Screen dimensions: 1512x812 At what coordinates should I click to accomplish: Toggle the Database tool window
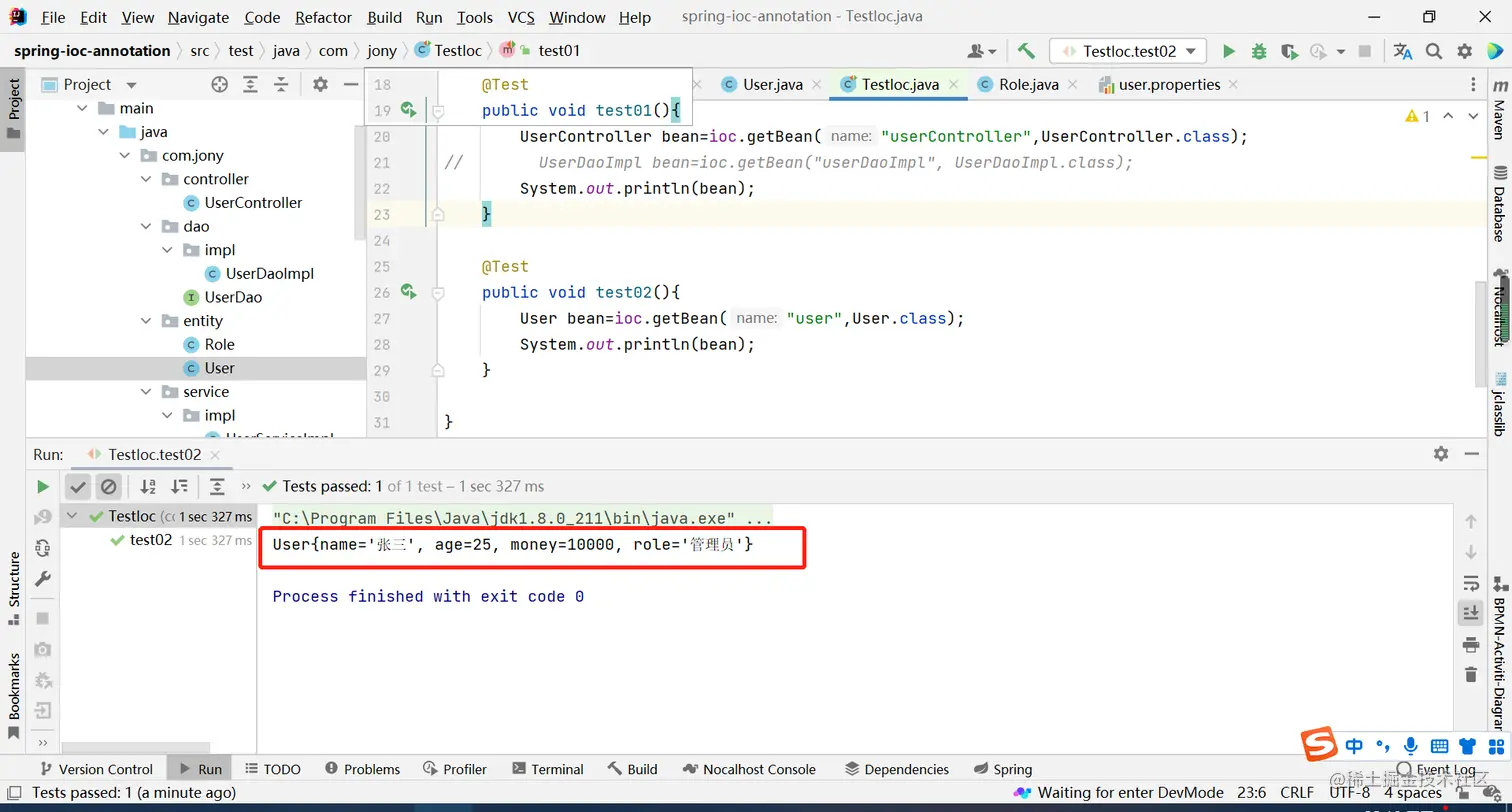1499,206
